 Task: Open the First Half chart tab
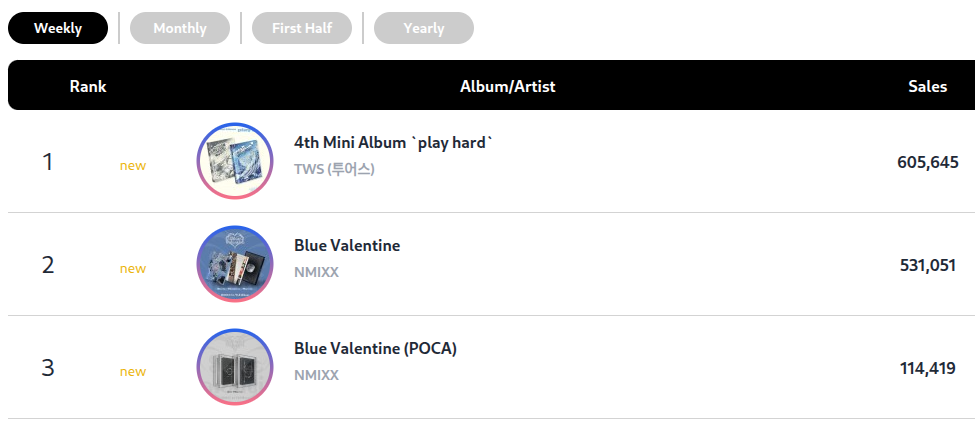pyautogui.click(x=302, y=28)
